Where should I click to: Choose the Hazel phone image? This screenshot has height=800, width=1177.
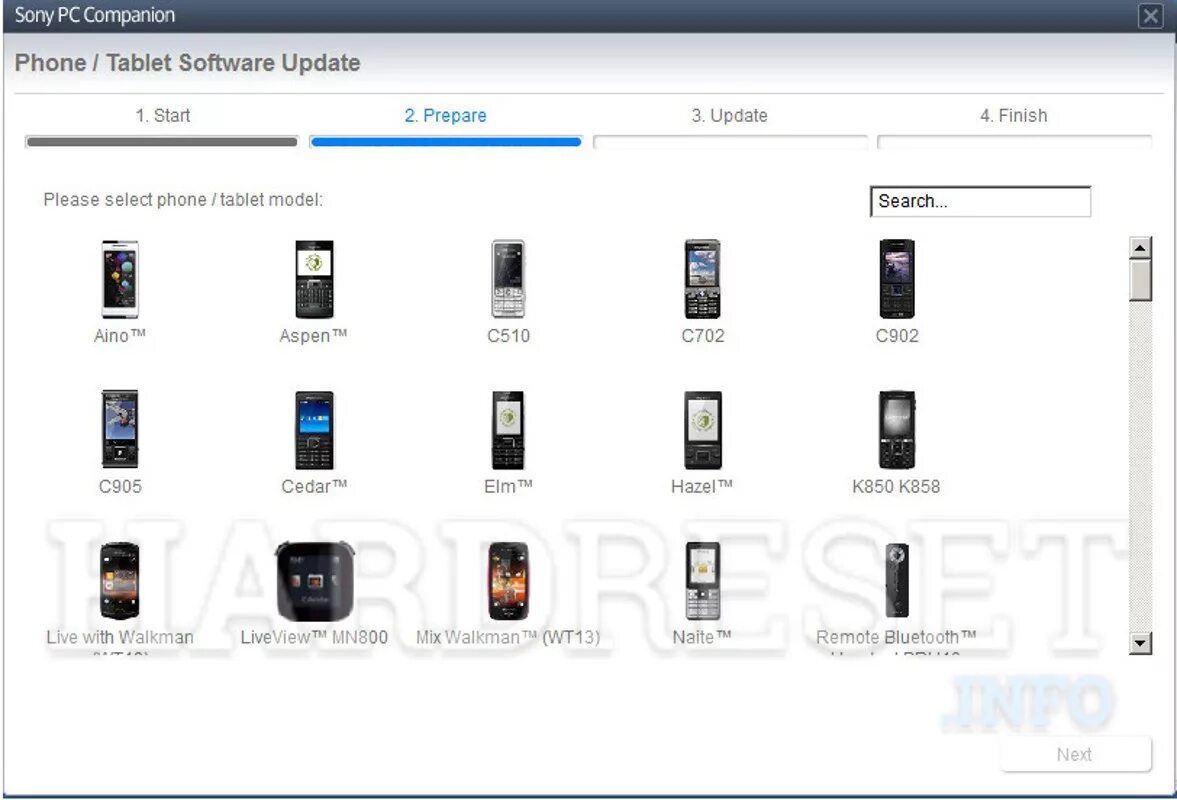pyautogui.click(x=703, y=430)
